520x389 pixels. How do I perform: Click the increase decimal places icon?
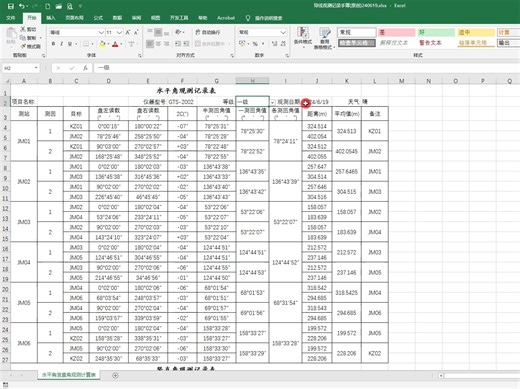275,44
